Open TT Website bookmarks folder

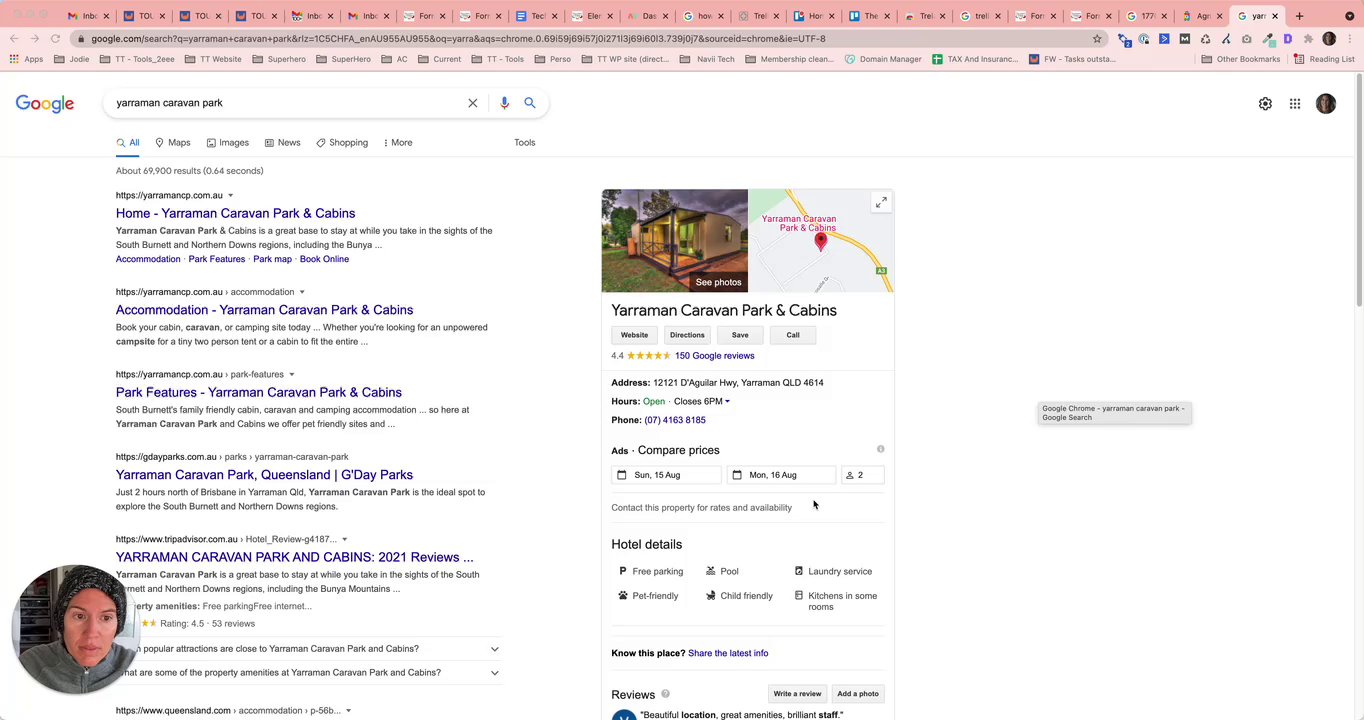click(x=213, y=59)
